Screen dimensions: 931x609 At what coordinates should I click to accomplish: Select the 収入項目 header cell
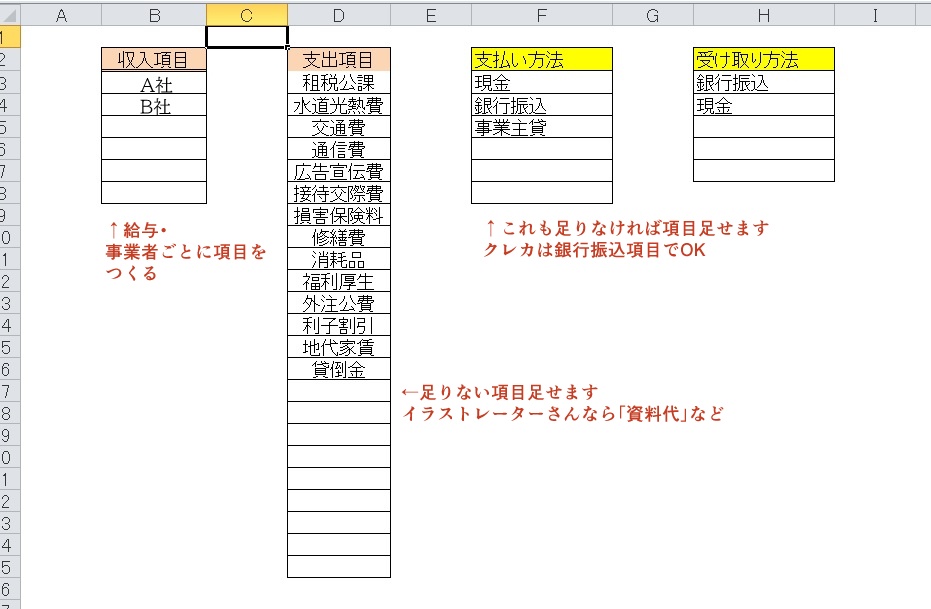154,60
